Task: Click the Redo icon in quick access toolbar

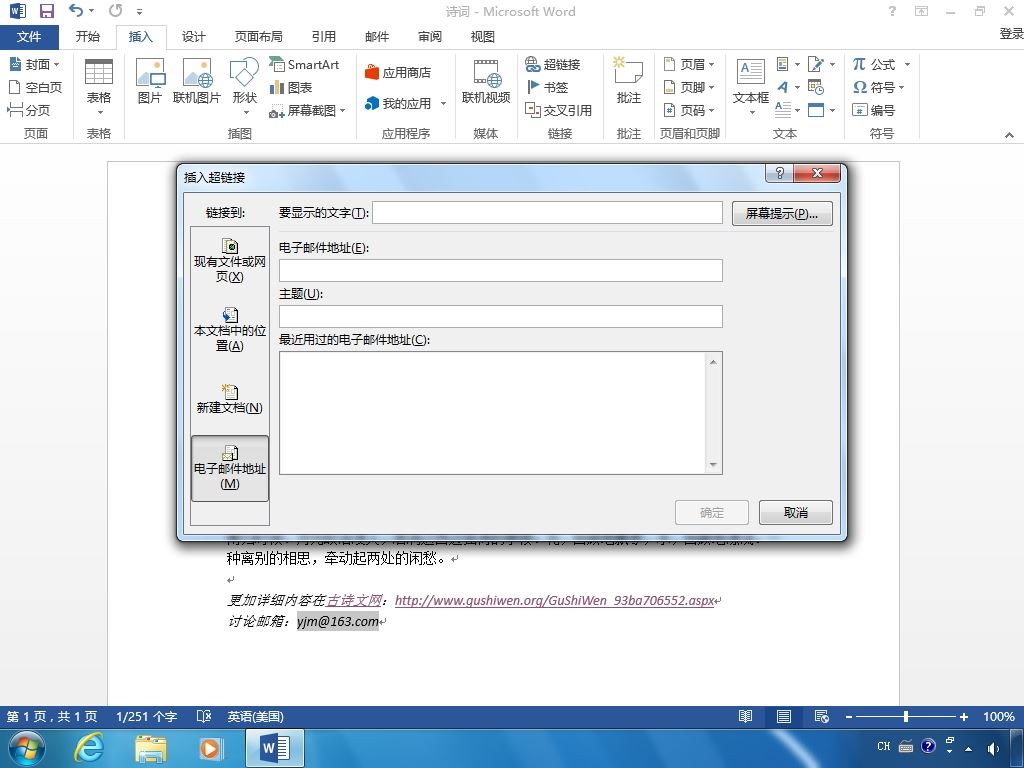Action: [x=116, y=10]
